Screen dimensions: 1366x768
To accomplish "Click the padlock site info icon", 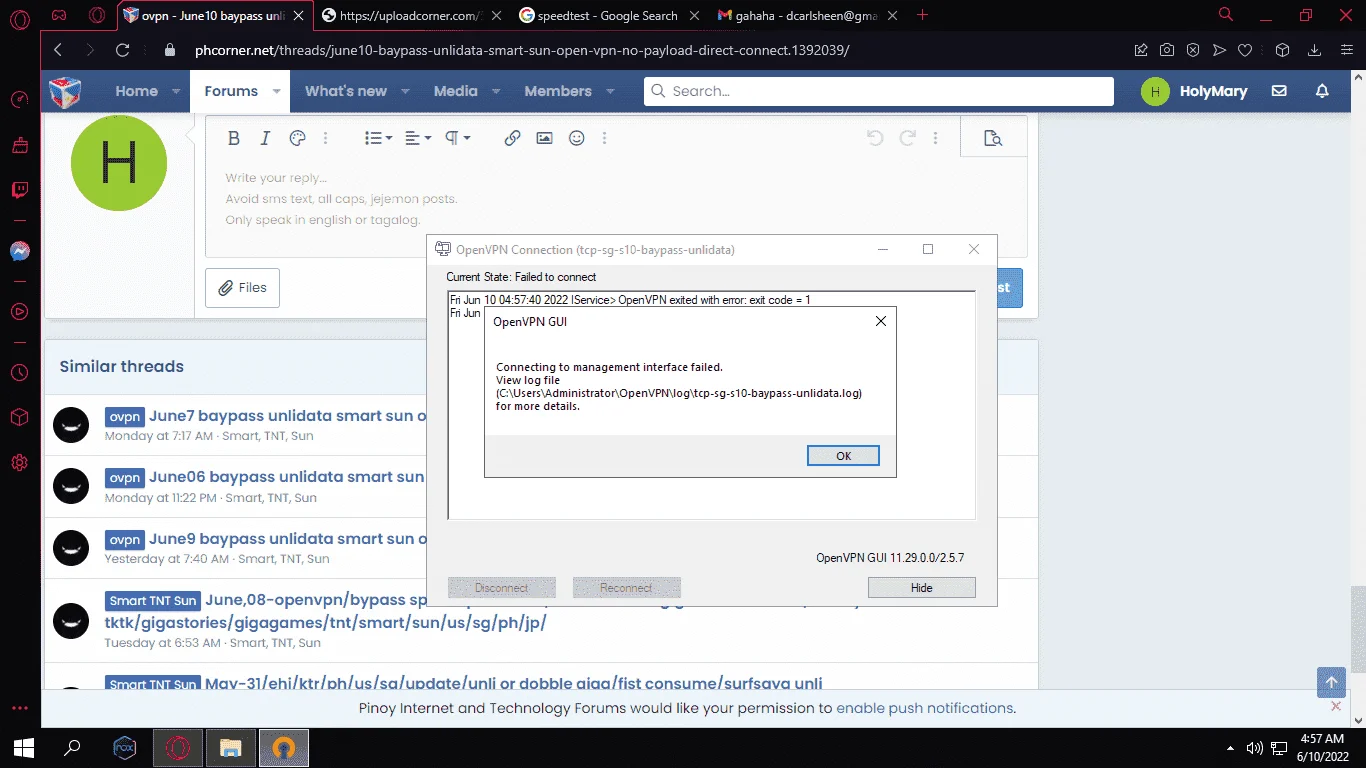I will pyautogui.click(x=169, y=50).
